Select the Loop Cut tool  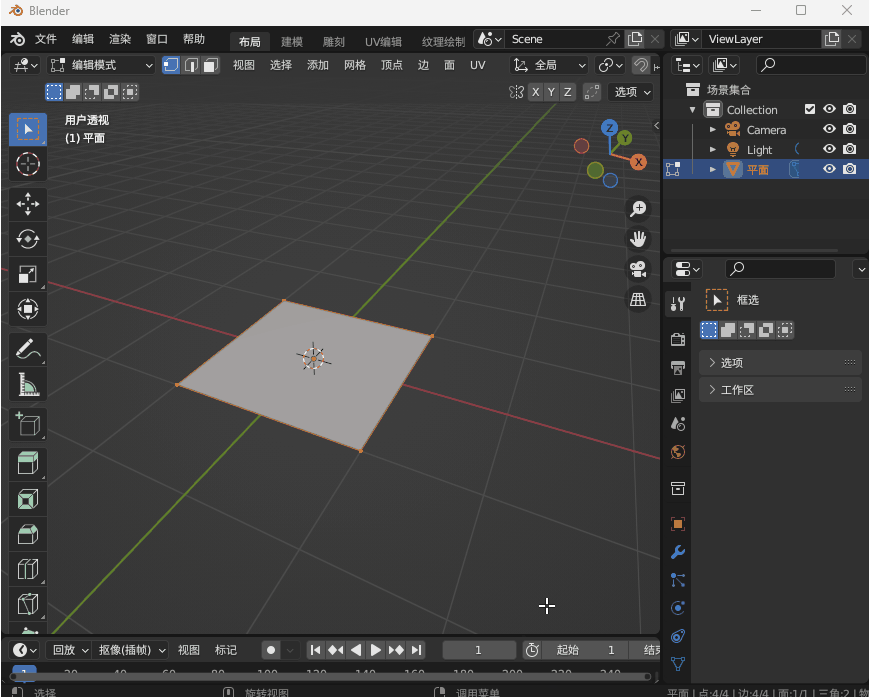[x=28, y=569]
